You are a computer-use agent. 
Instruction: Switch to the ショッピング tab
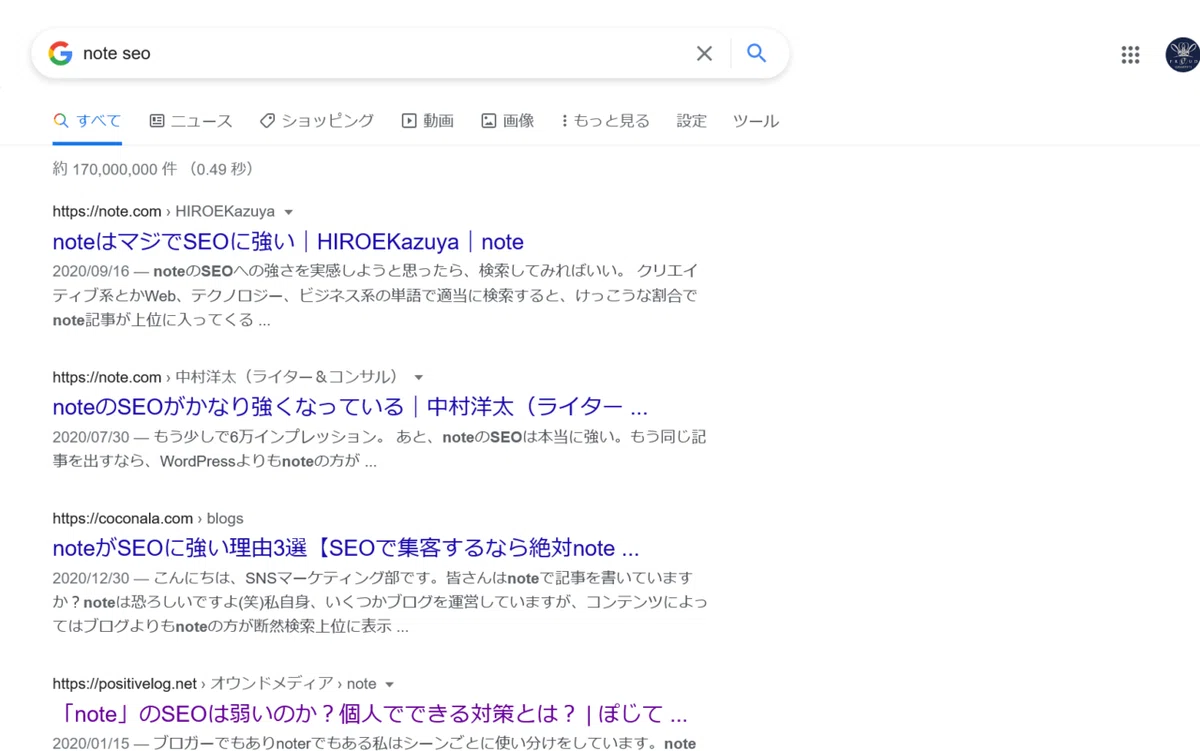tap(317, 121)
